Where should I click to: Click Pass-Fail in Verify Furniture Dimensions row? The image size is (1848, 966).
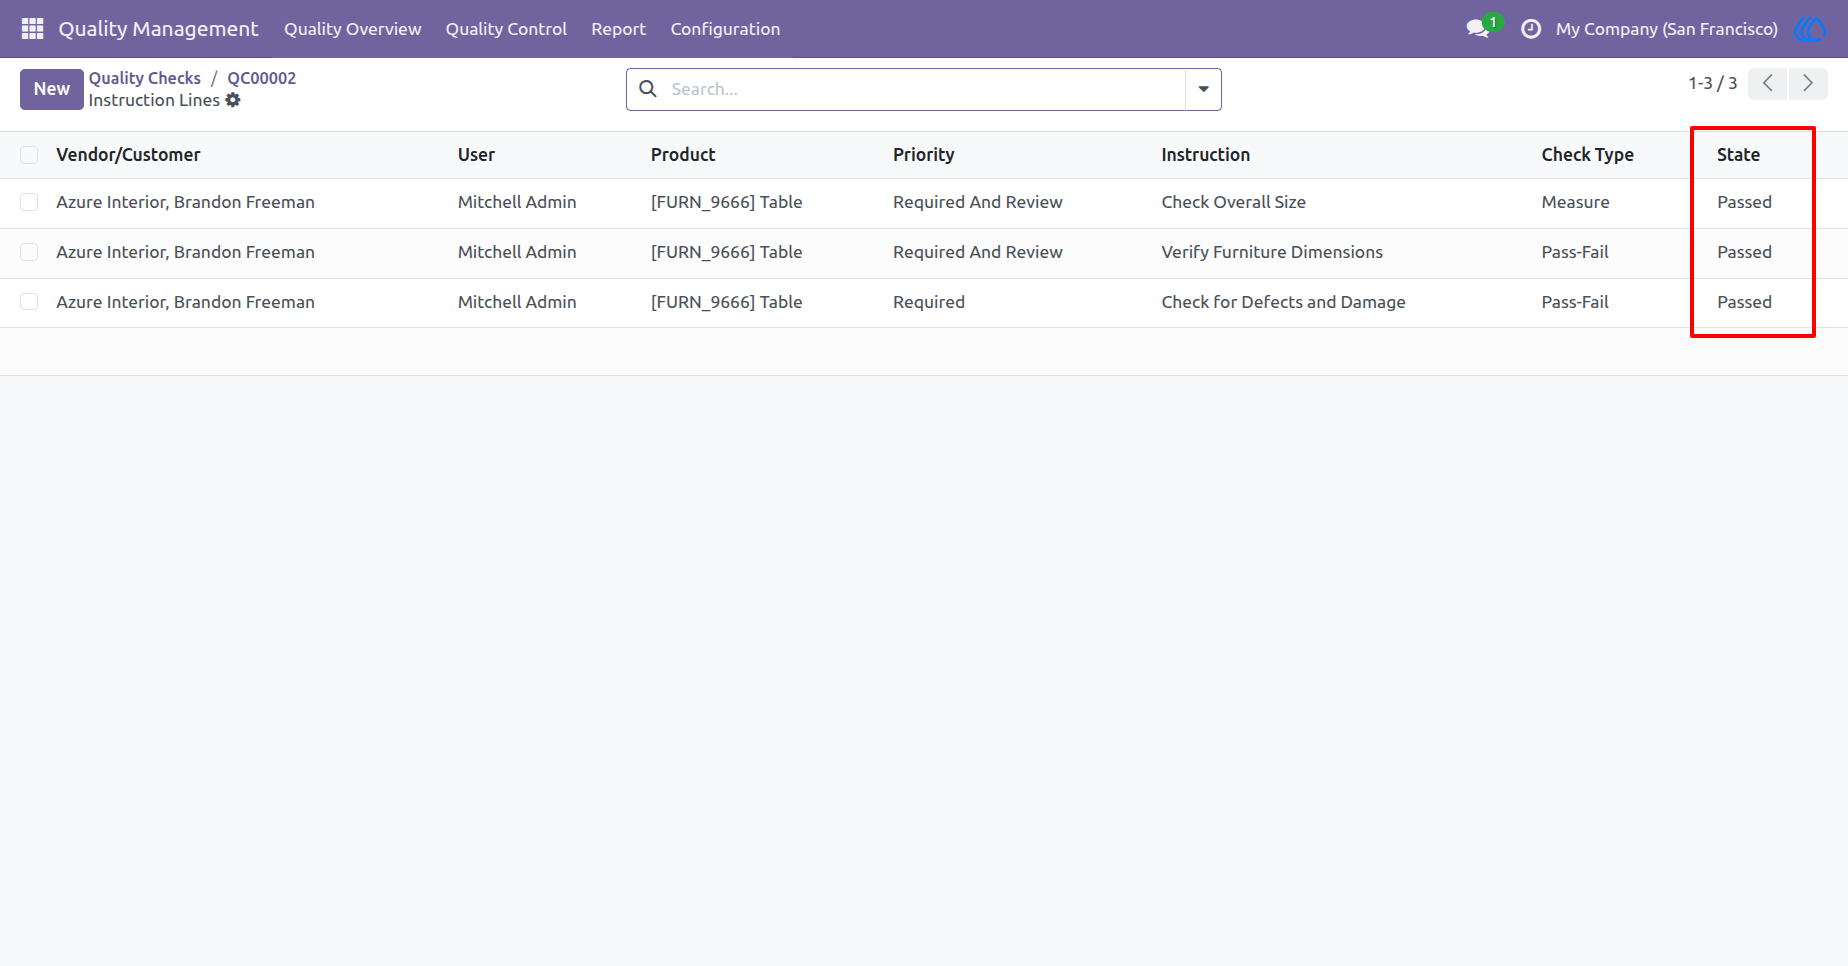click(x=1575, y=252)
